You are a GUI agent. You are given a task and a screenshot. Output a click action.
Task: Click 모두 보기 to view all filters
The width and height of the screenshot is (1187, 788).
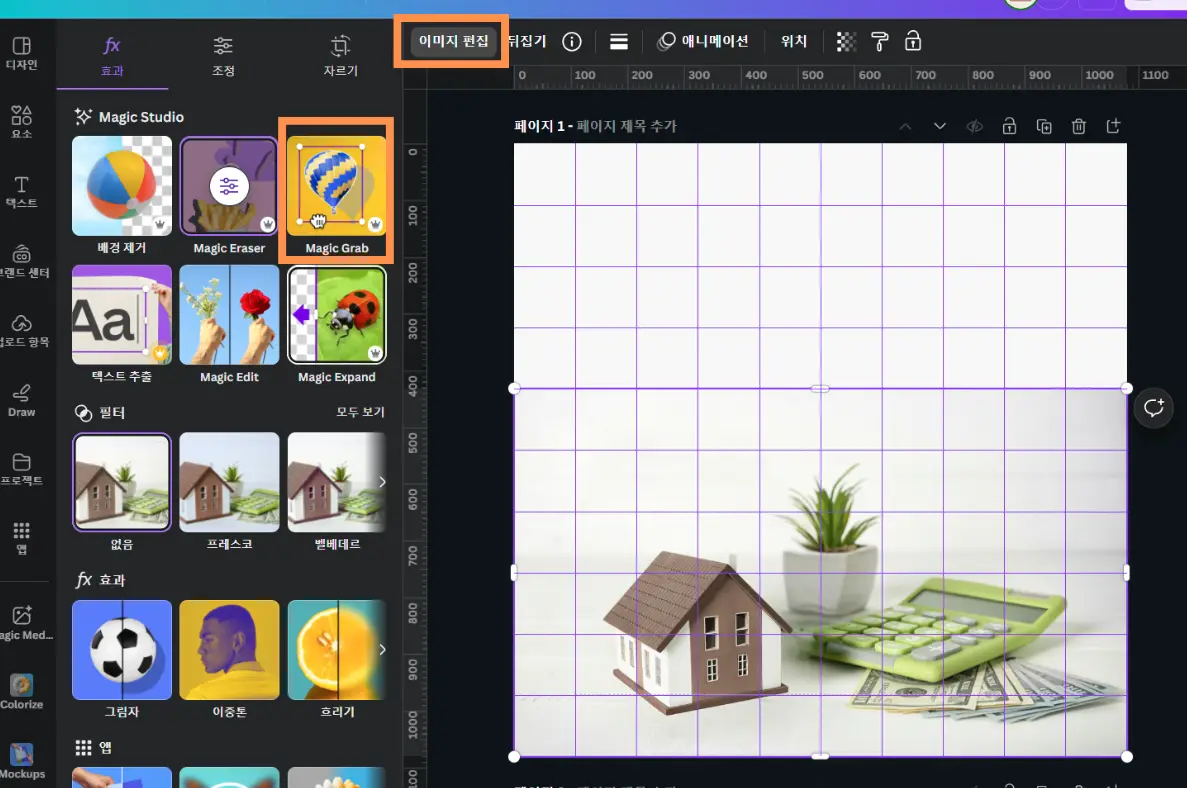click(x=360, y=412)
